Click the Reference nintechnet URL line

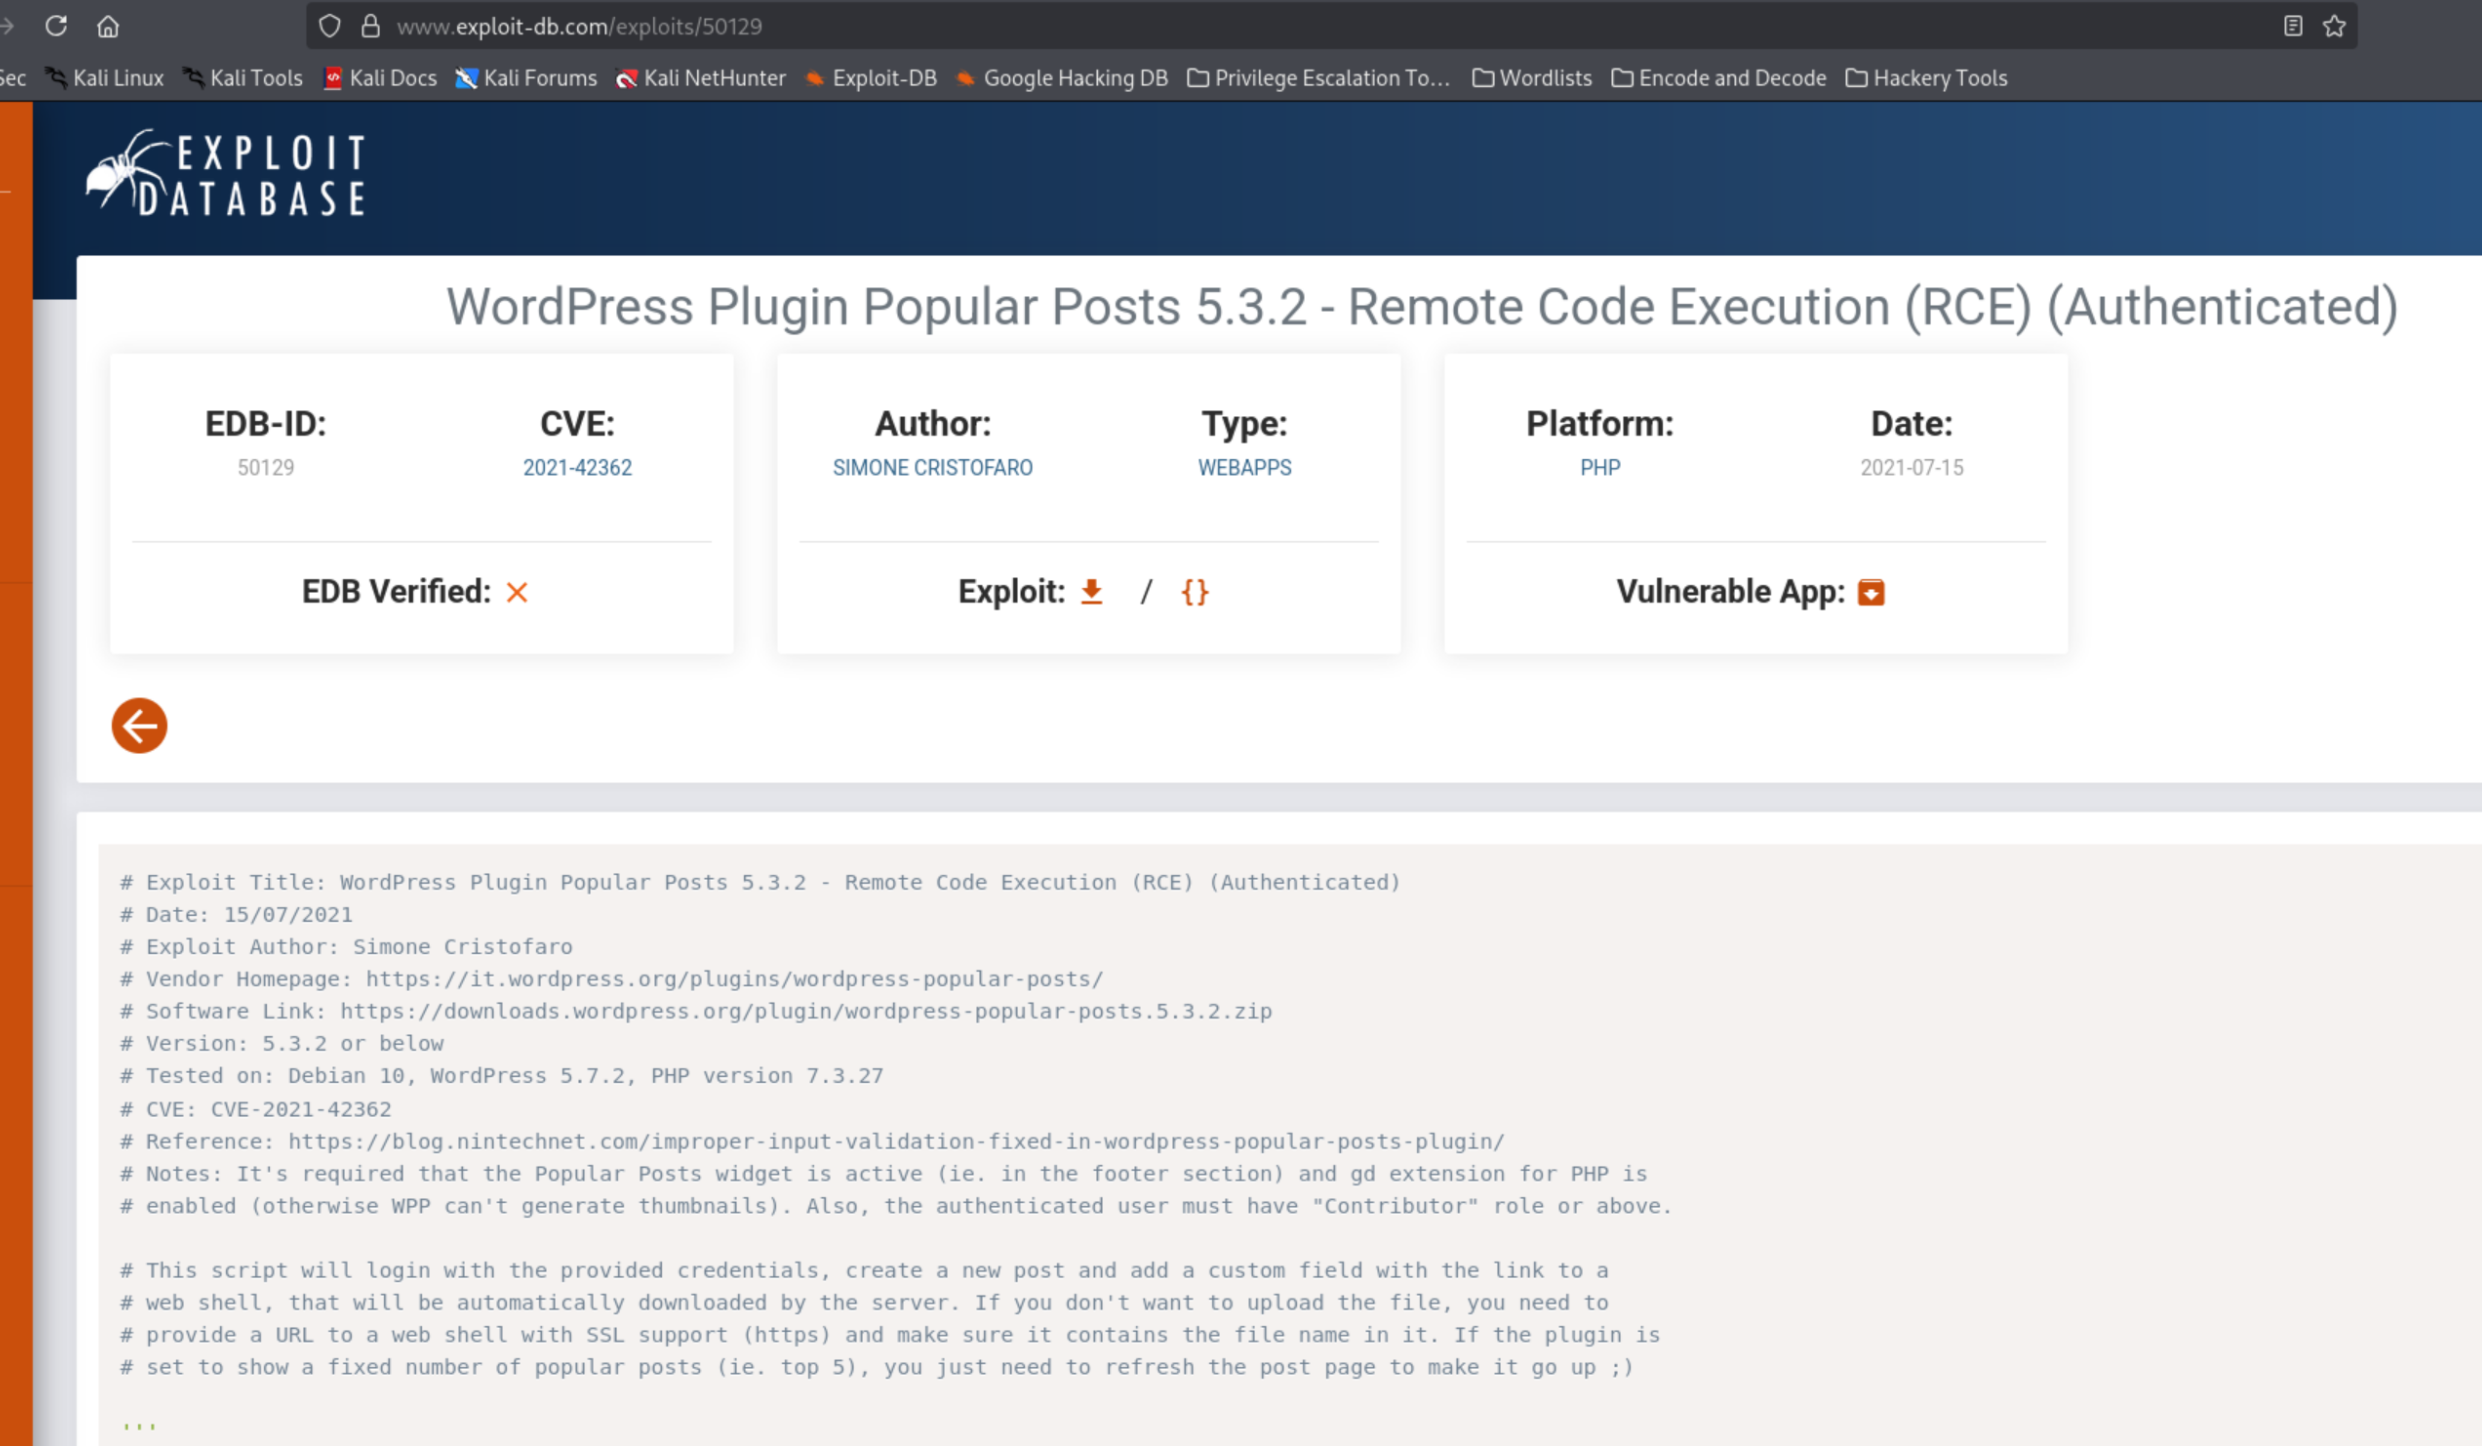(812, 1141)
